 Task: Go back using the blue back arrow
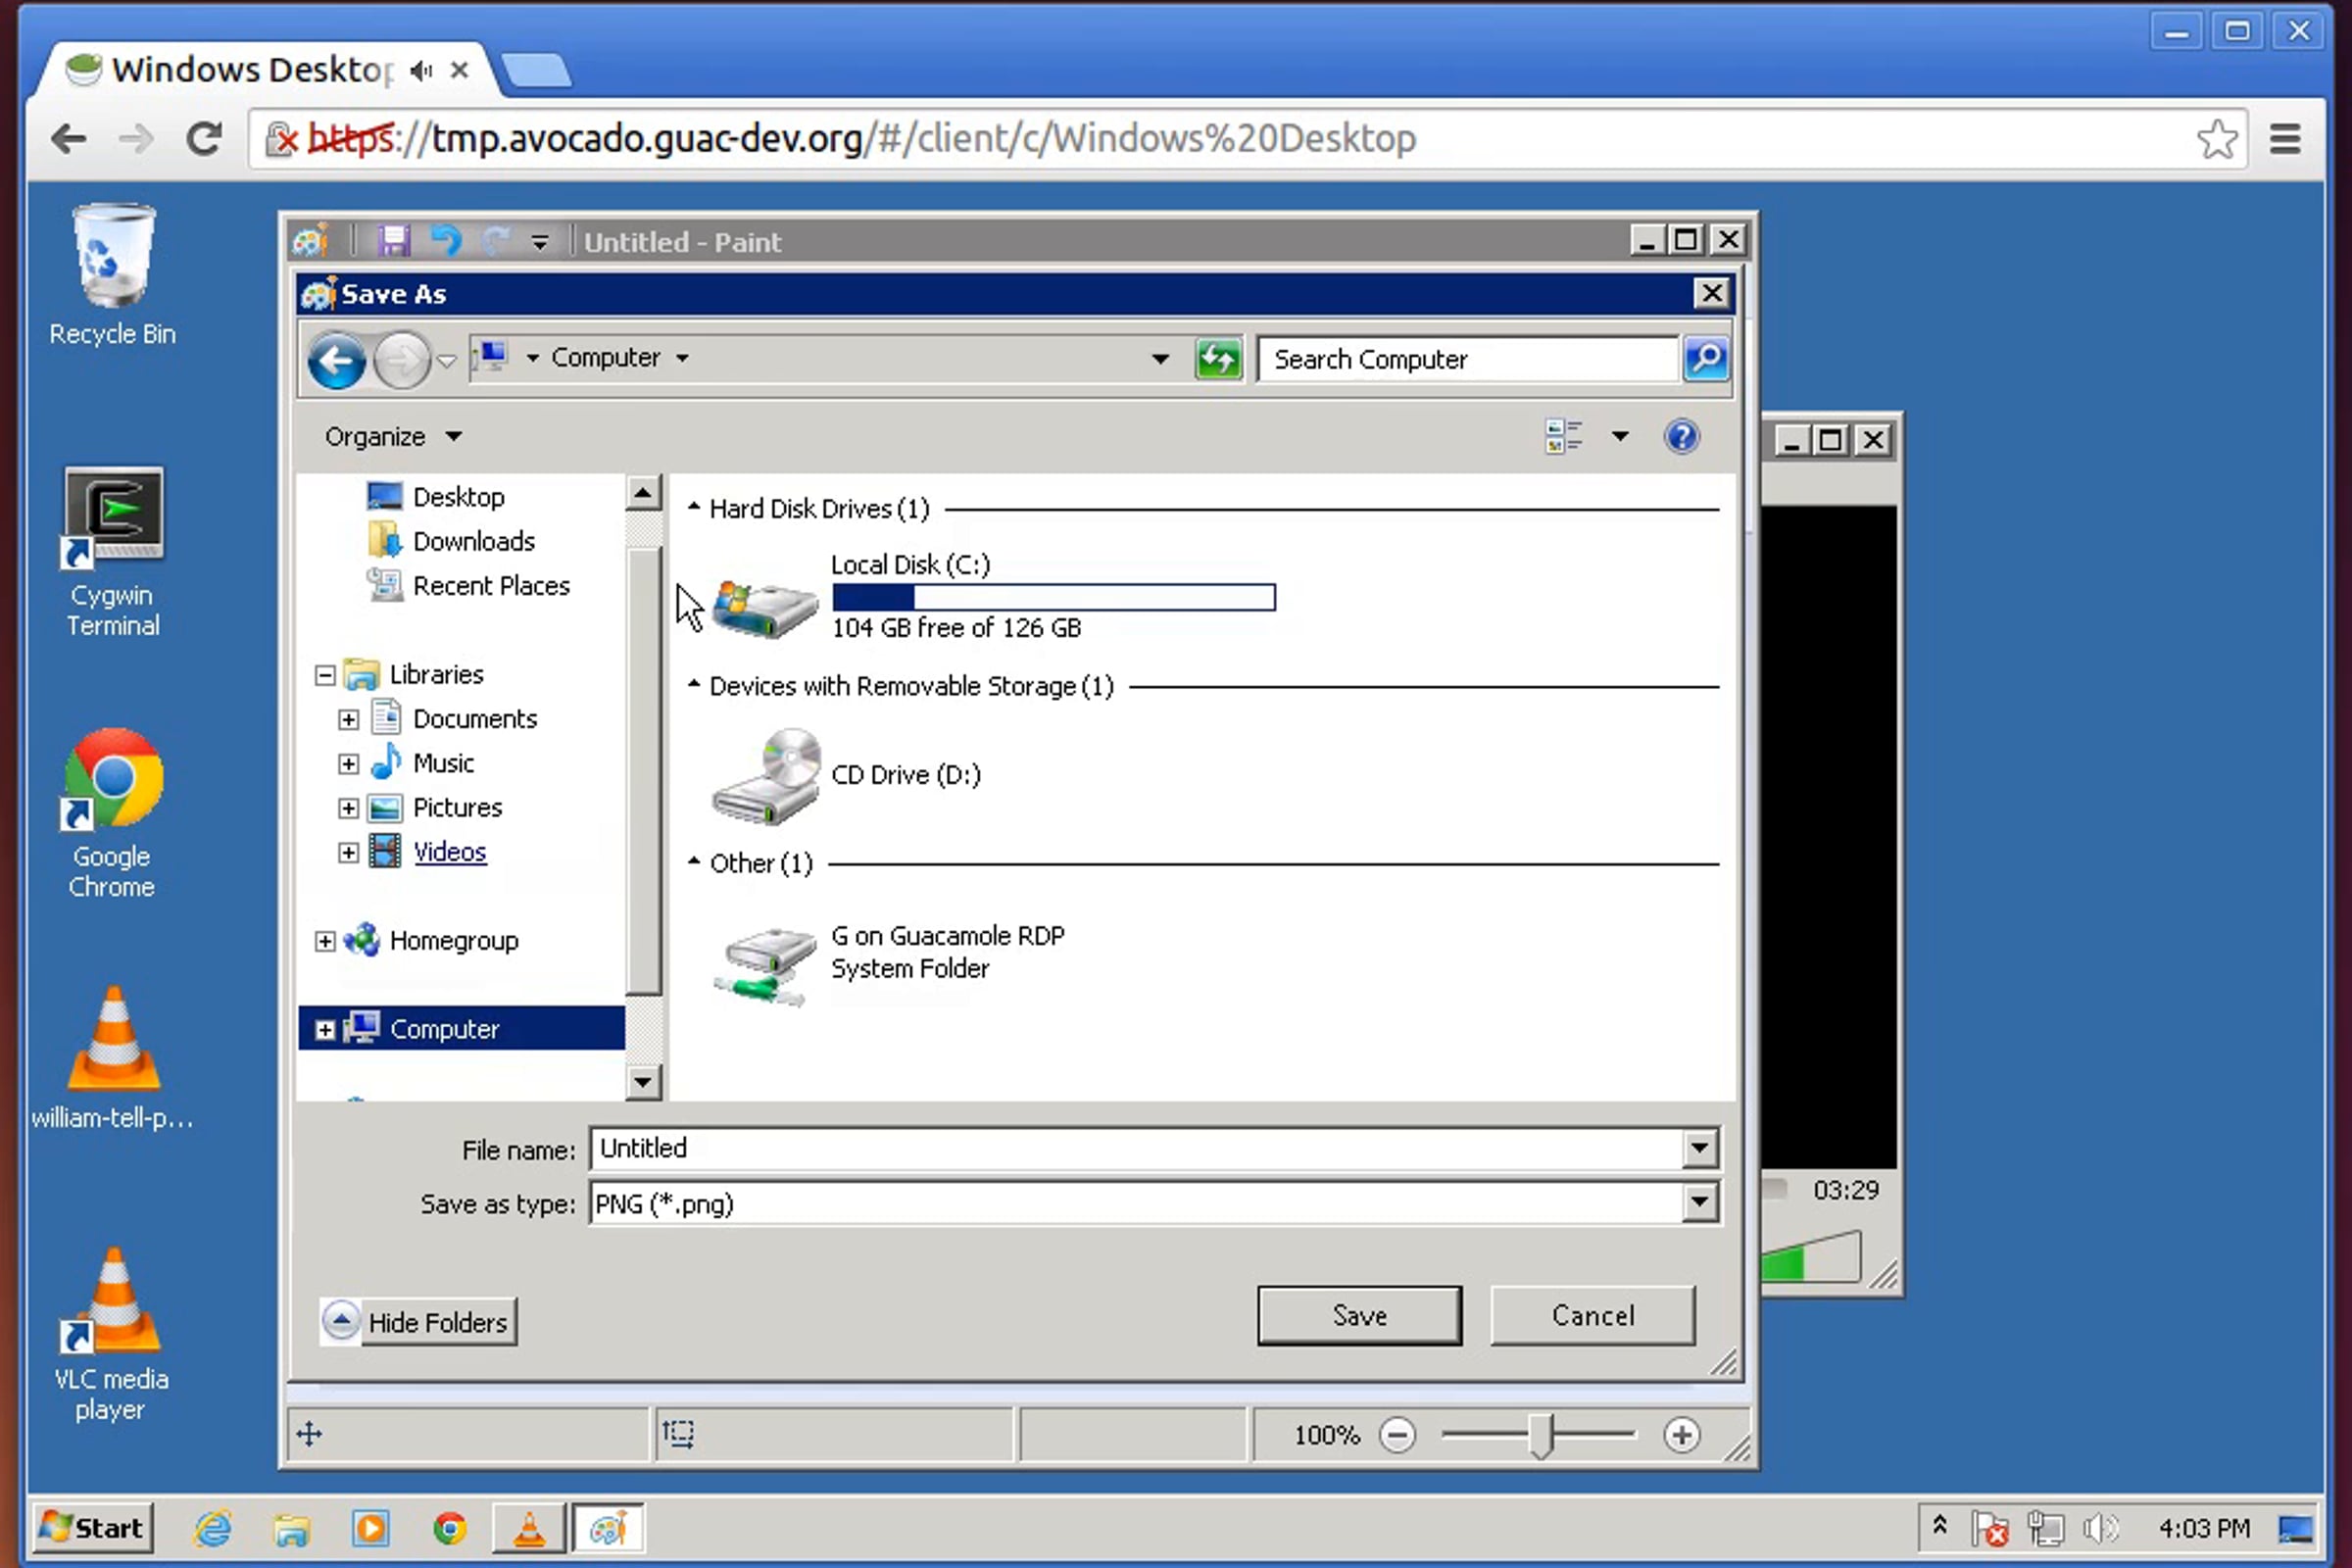coord(336,360)
